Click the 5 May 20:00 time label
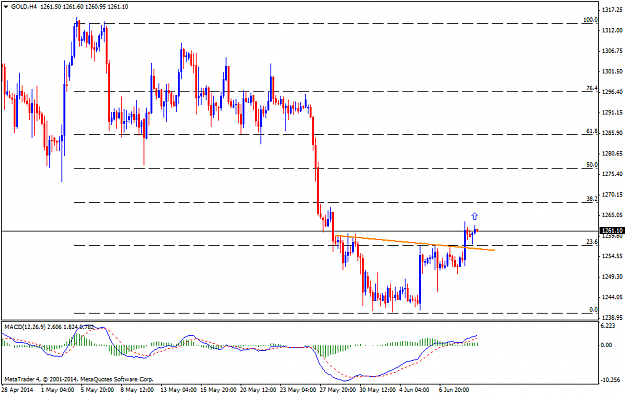625x395 pixels. (97, 389)
